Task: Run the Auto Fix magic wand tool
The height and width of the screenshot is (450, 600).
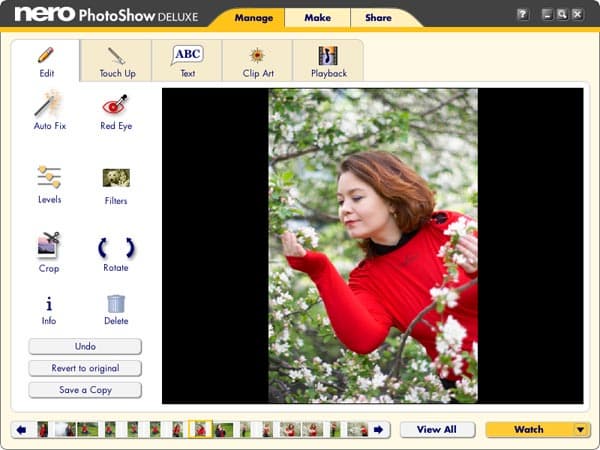Action: pyautogui.click(x=49, y=110)
